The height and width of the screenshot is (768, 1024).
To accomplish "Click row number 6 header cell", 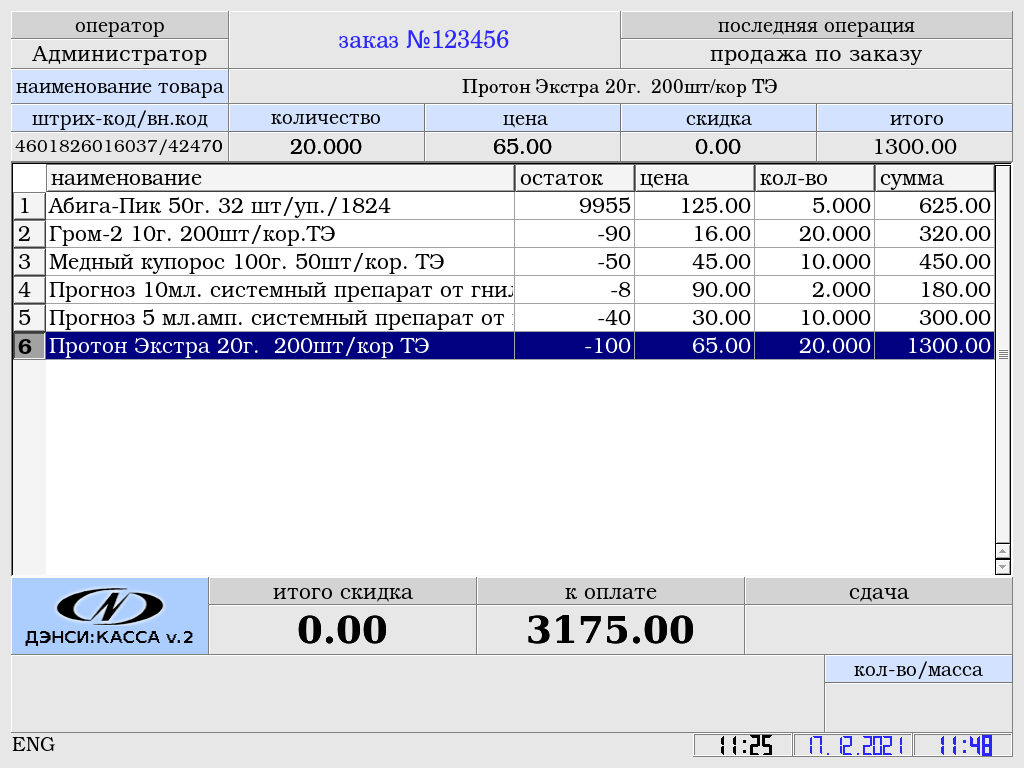I will [x=29, y=345].
